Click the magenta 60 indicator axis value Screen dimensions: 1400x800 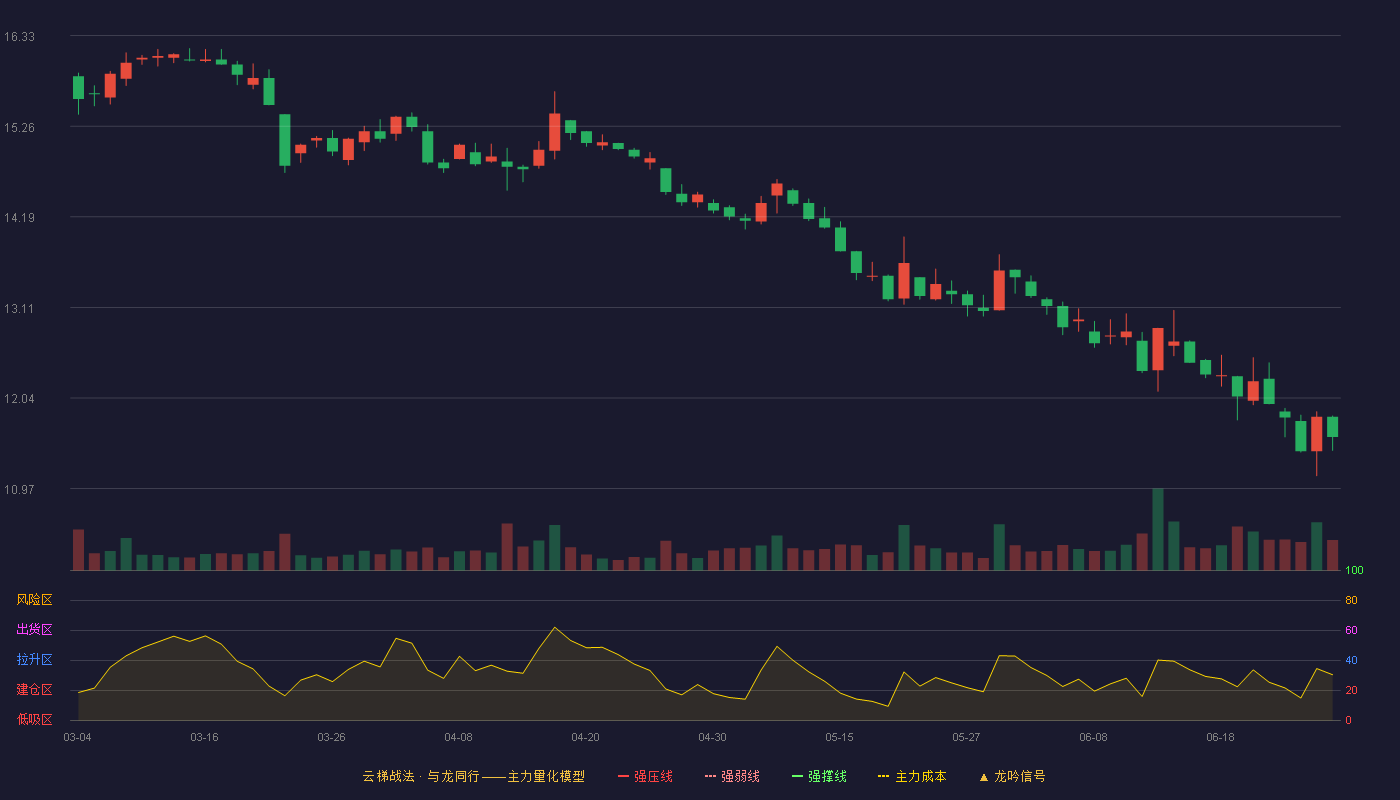(1351, 630)
